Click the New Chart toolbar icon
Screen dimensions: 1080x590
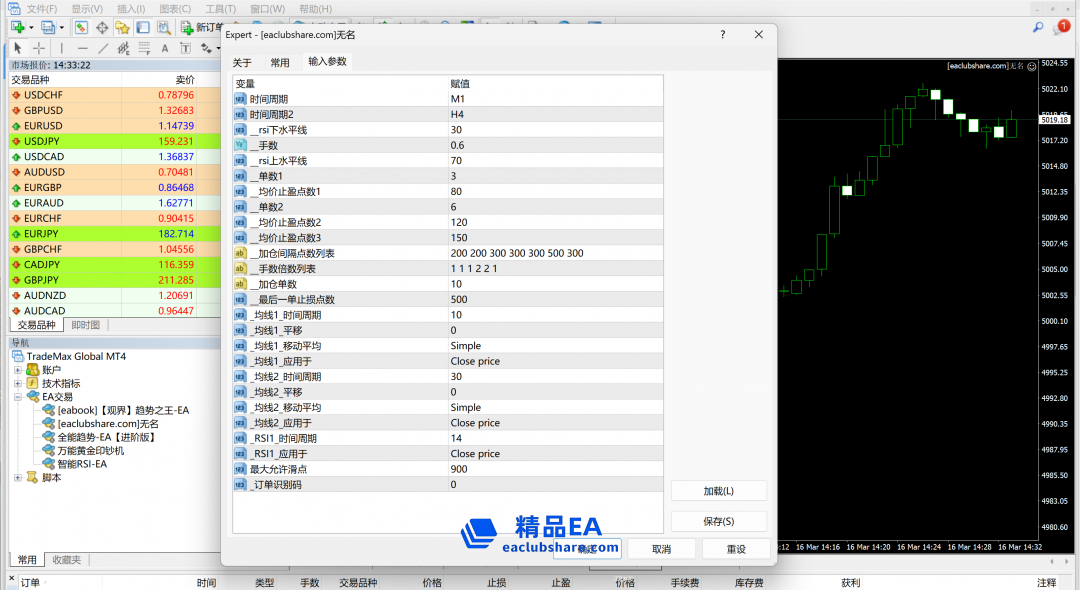point(17,27)
